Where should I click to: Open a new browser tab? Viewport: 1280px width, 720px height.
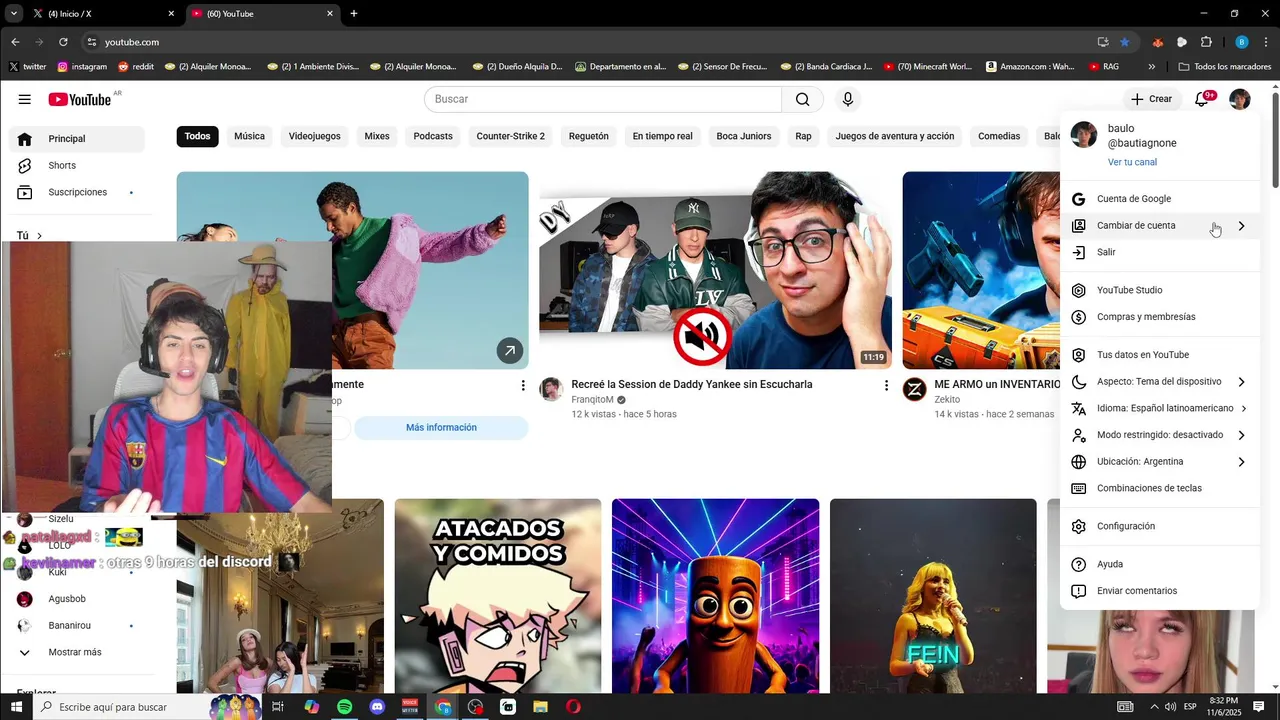point(354,14)
